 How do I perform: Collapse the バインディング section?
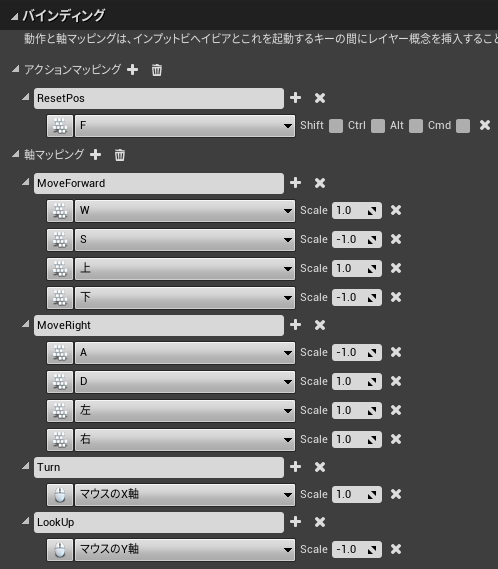click(15, 16)
